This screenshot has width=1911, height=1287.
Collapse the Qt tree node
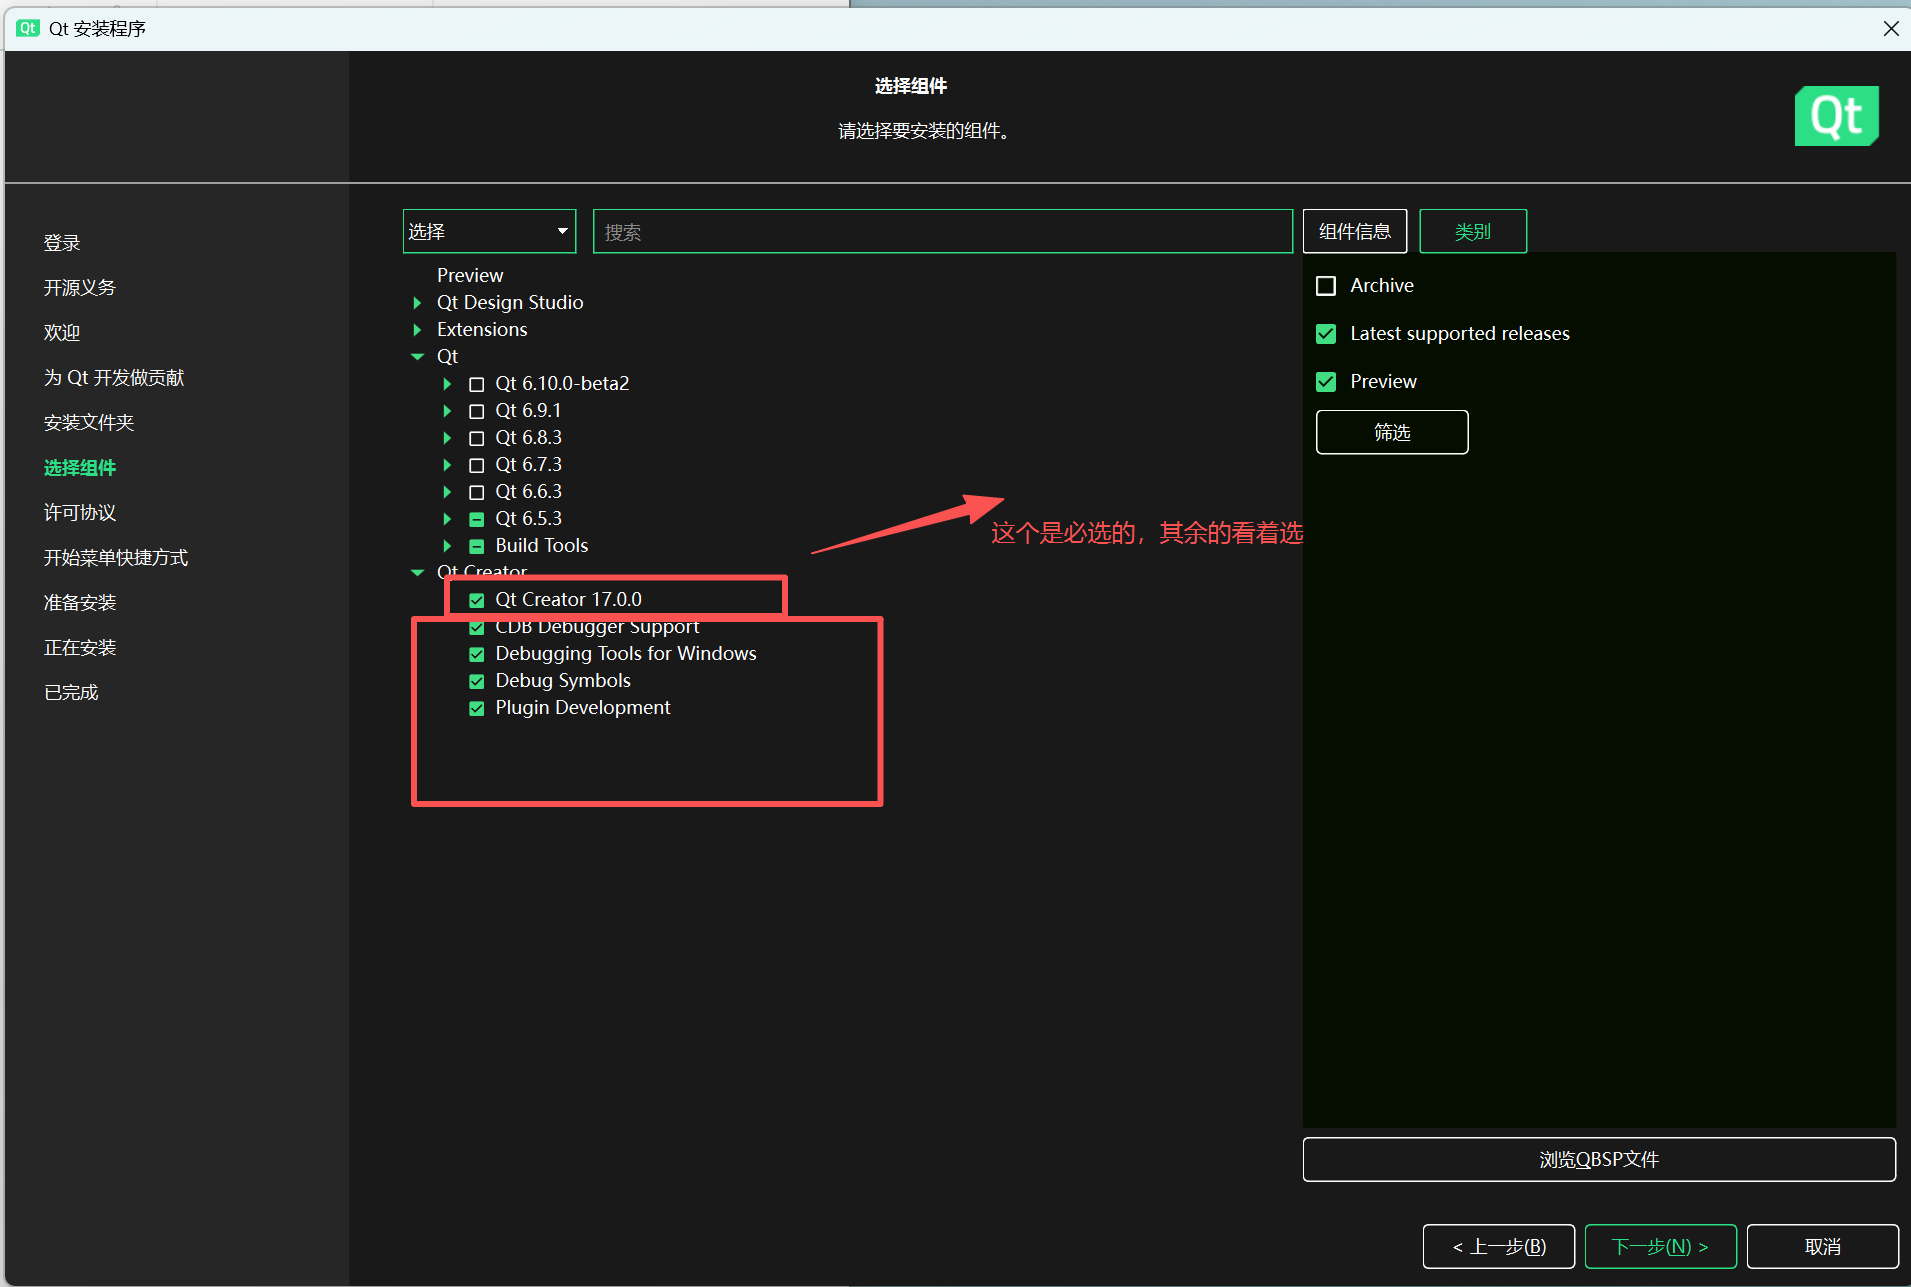coord(417,357)
